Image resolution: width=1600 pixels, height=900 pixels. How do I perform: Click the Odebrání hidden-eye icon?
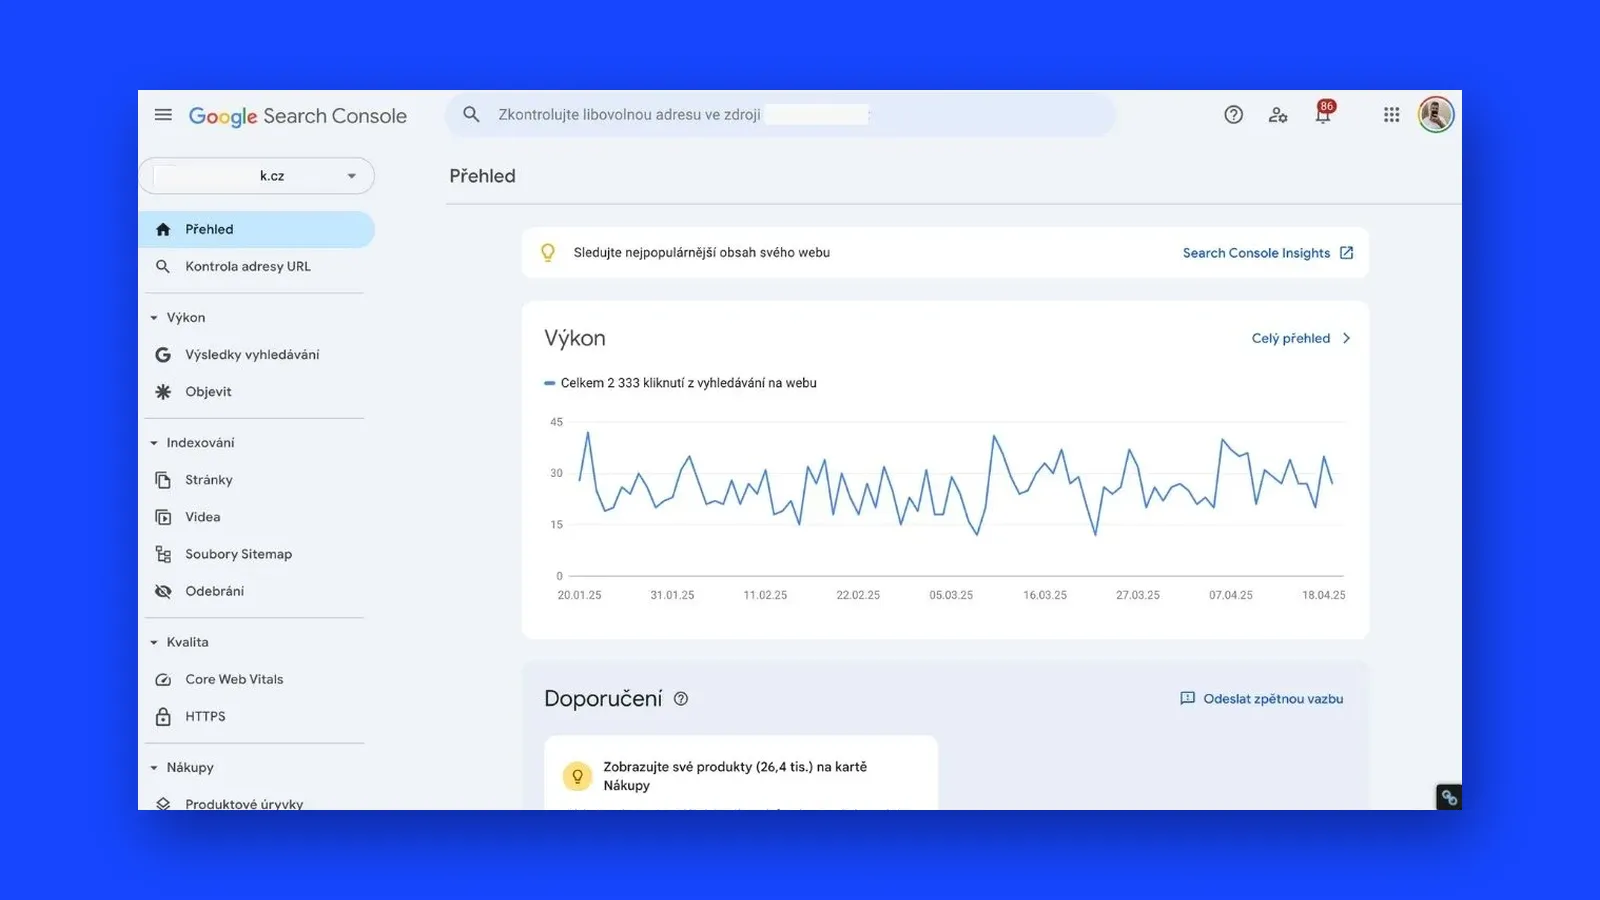tap(163, 591)
